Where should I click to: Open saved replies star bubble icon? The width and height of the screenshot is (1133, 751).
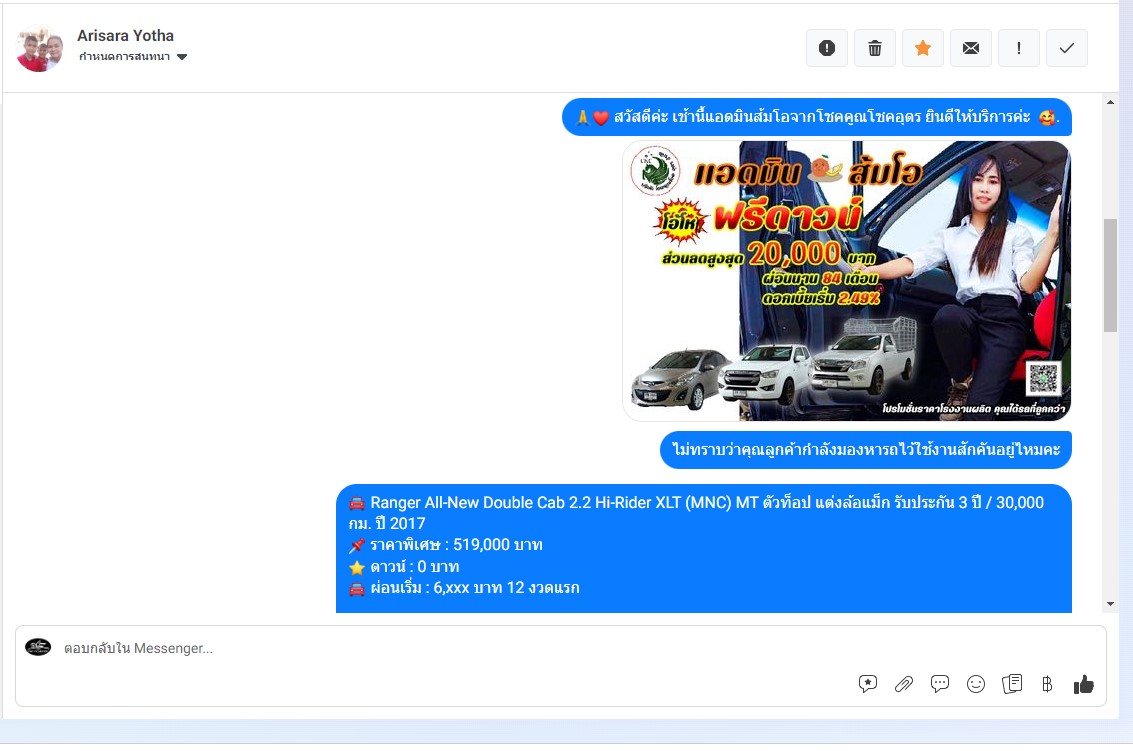(x=868, y=684)
